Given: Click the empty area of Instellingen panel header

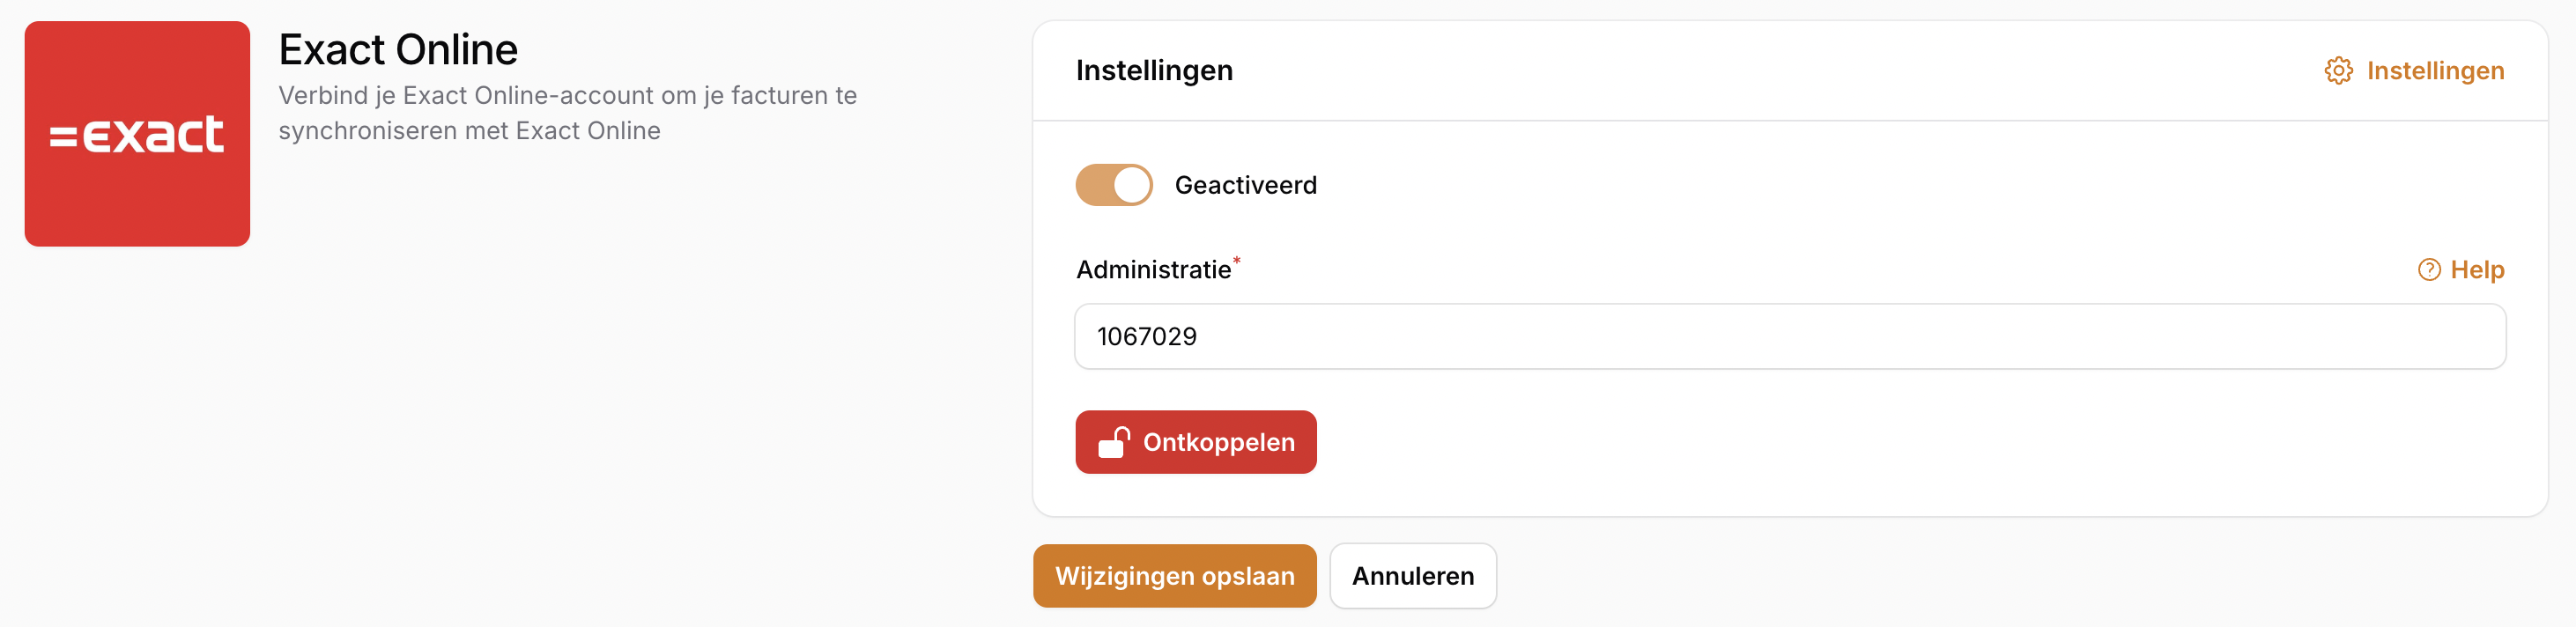Looking at the screenshot, I should click(x=1750, y=71).
